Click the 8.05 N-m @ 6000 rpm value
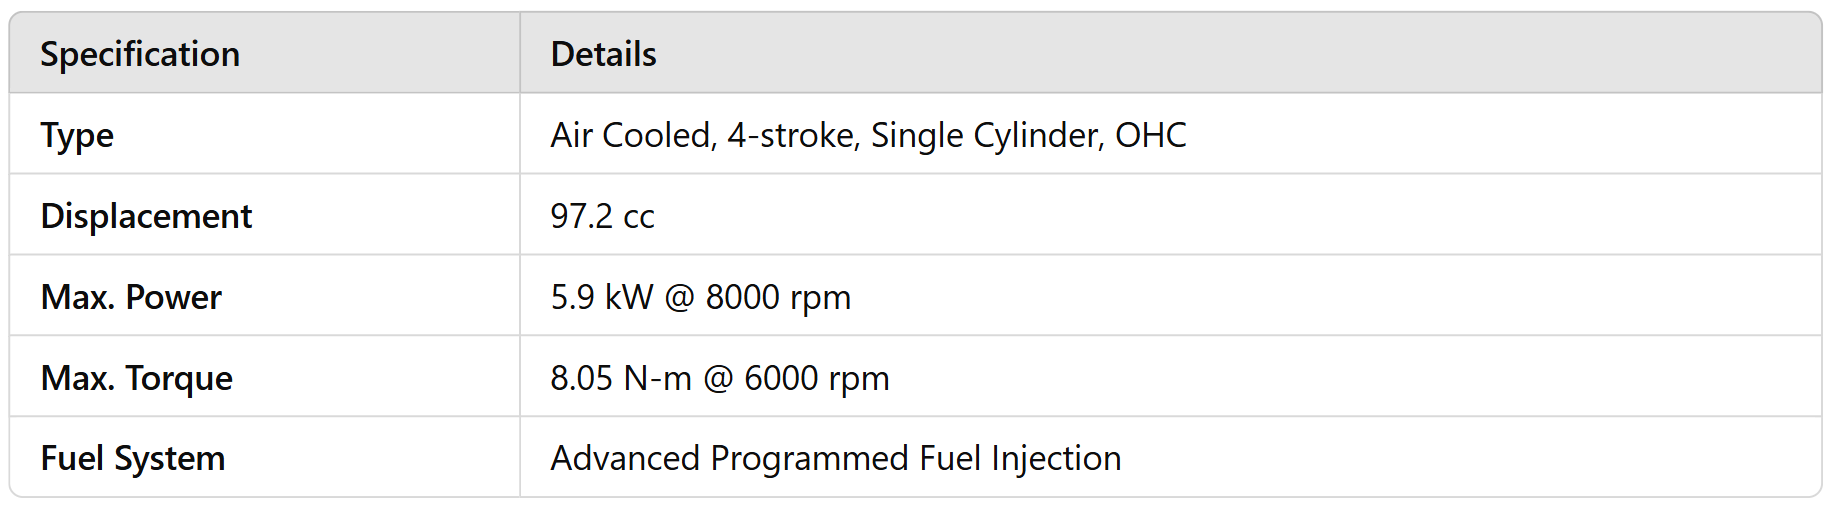Image resolution: width=1831 pixels, height=505 pixels. (x=719, y=378)
